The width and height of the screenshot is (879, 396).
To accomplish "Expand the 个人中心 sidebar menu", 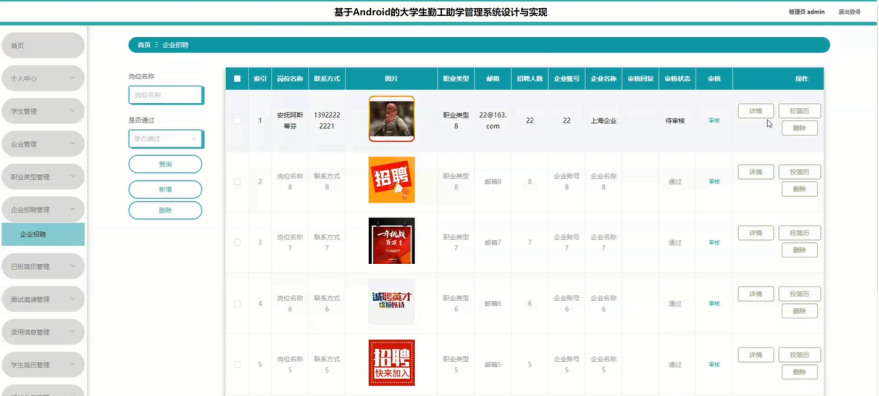I will click(43, 79).
